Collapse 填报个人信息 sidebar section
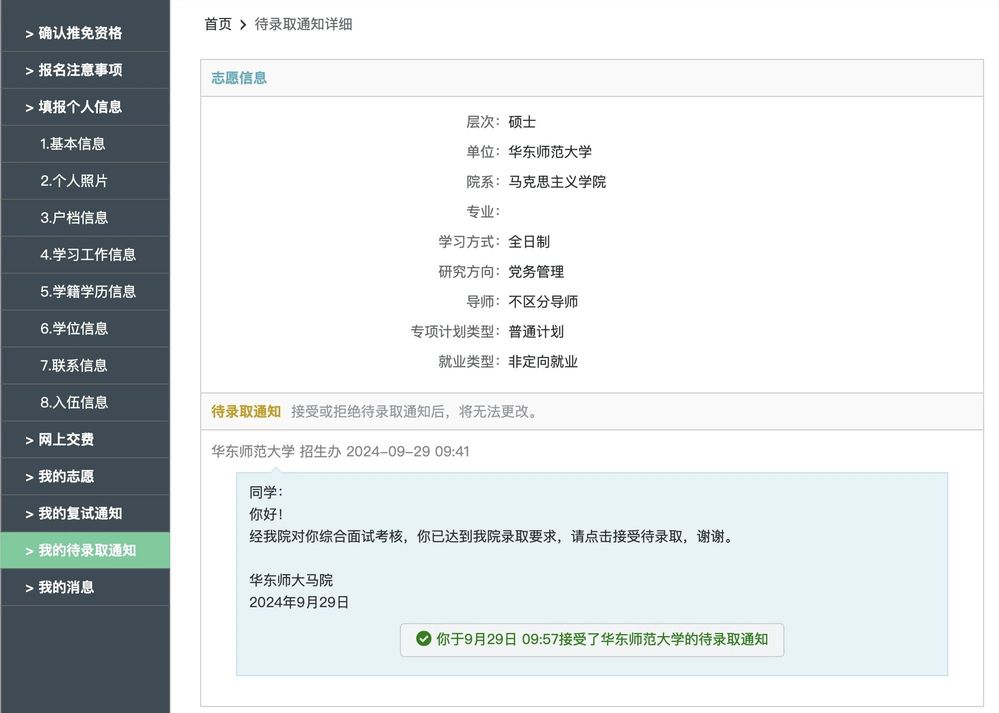999x713 pixels. (x=80, y=107)
